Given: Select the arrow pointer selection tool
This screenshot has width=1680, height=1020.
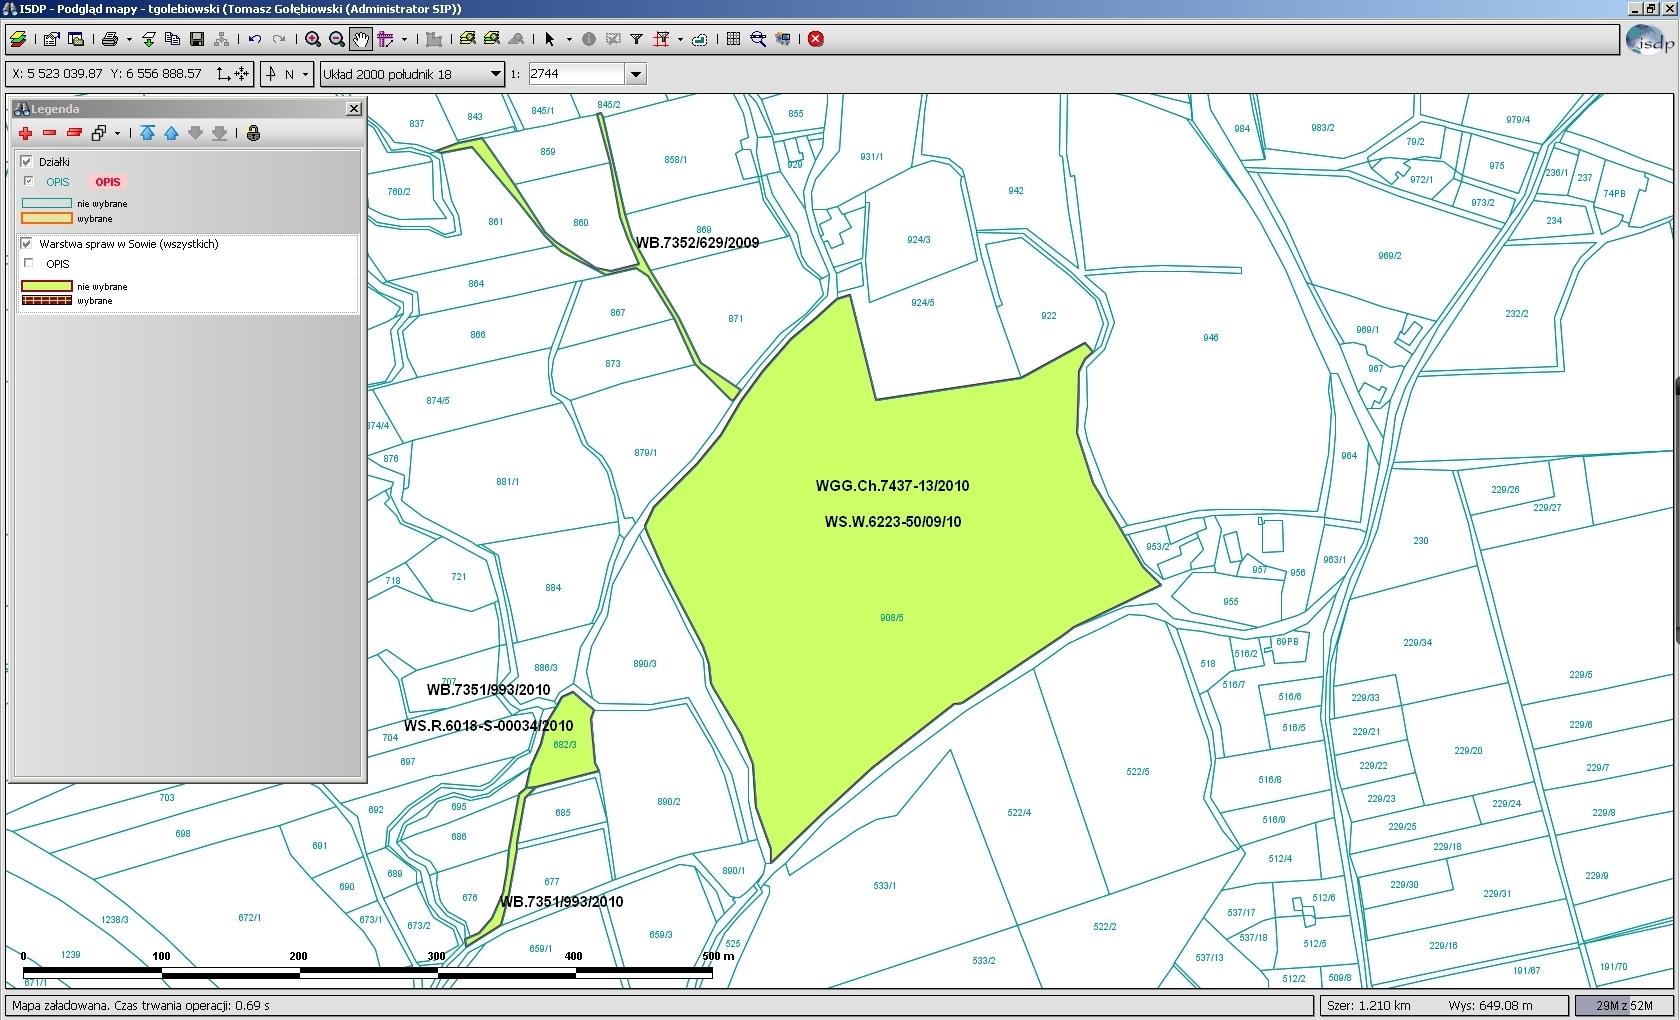Looking at the screenshot, I should tap(549, 39).
